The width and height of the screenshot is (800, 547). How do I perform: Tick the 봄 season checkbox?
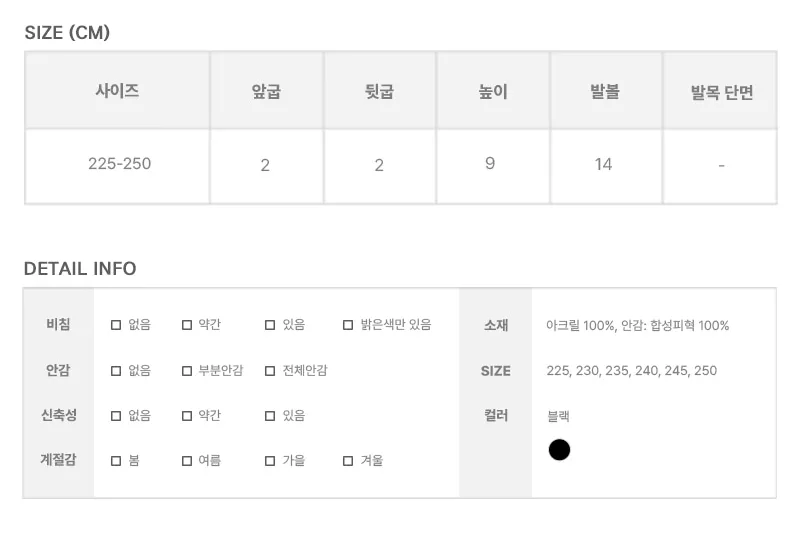pyautogui.click(x=116, y=461)
